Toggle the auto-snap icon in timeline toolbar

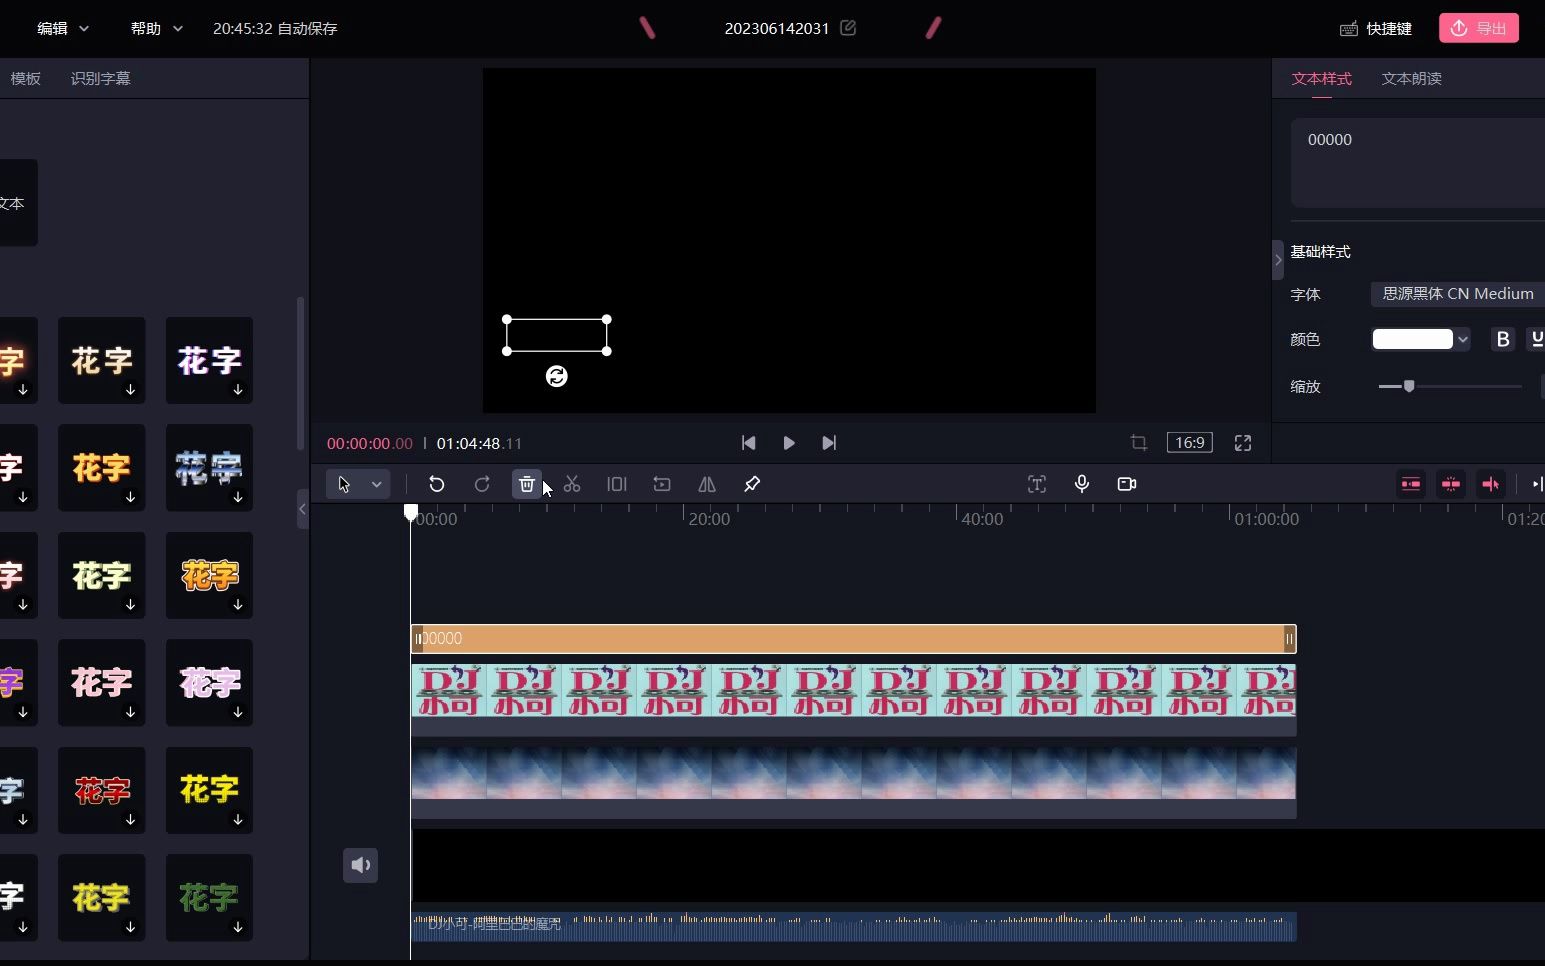[x=1451, y=484]
